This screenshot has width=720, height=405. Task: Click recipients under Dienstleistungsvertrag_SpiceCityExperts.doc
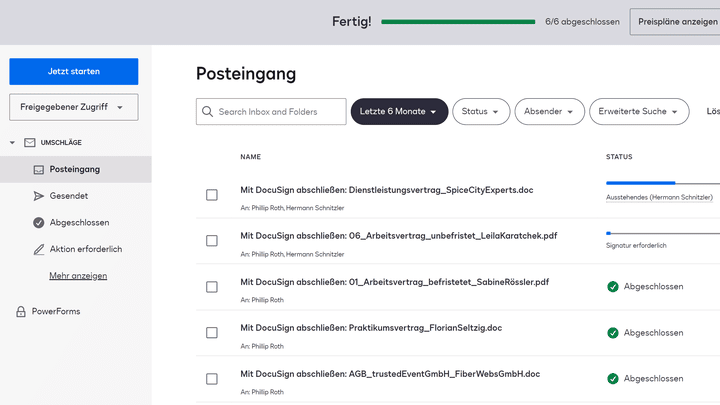tap(292, 208)
